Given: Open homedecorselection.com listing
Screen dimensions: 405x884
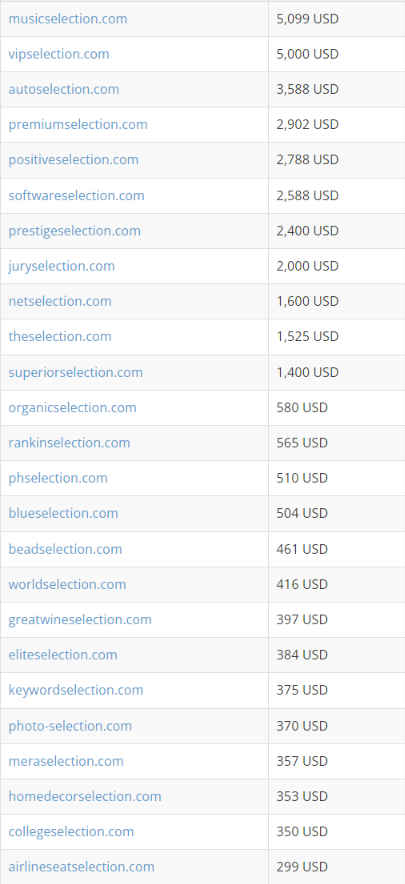Looking at the screenshot, I should [x=85, y=796].
